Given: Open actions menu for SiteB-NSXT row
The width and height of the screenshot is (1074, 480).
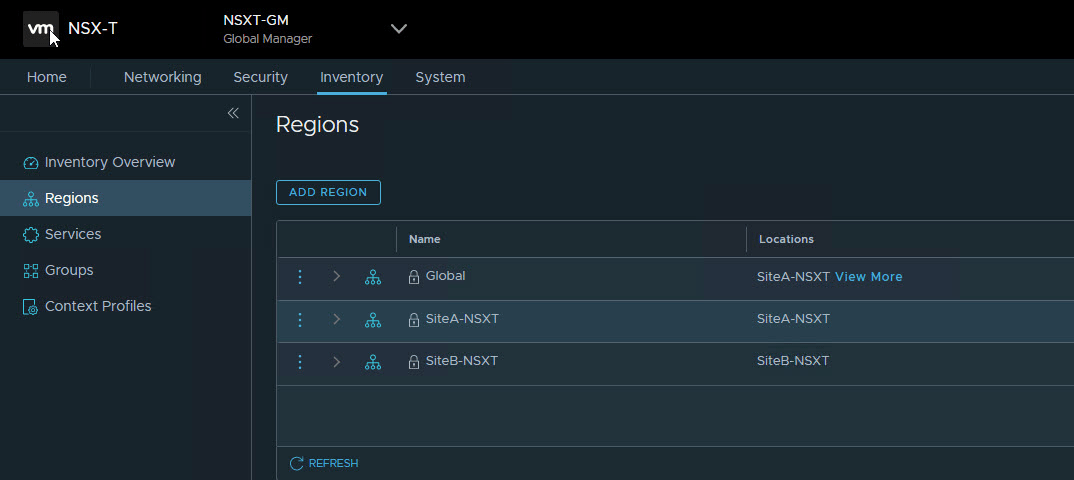Looking at the screenshot, I should coord(299,362).
